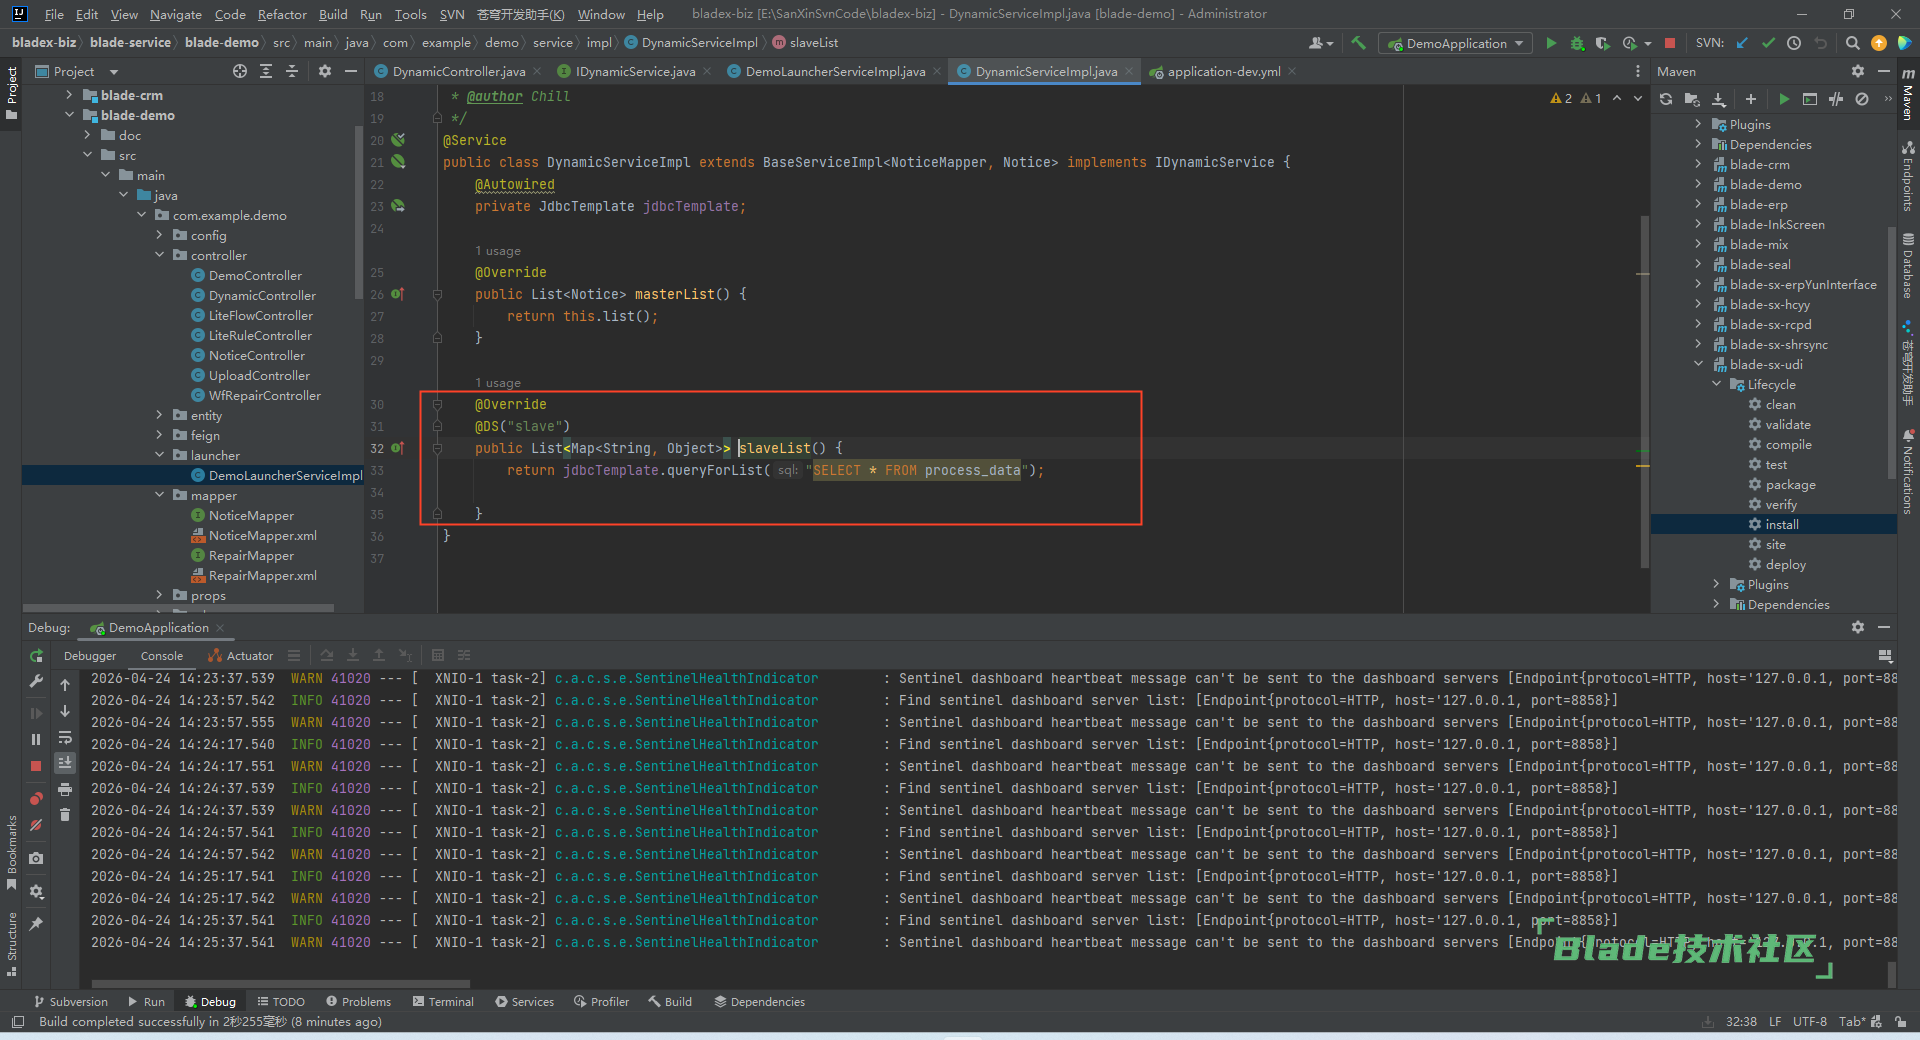Select the Maven install lifecycle goal
This screenshot has width=1920, height=1040.
(1781, 525)
